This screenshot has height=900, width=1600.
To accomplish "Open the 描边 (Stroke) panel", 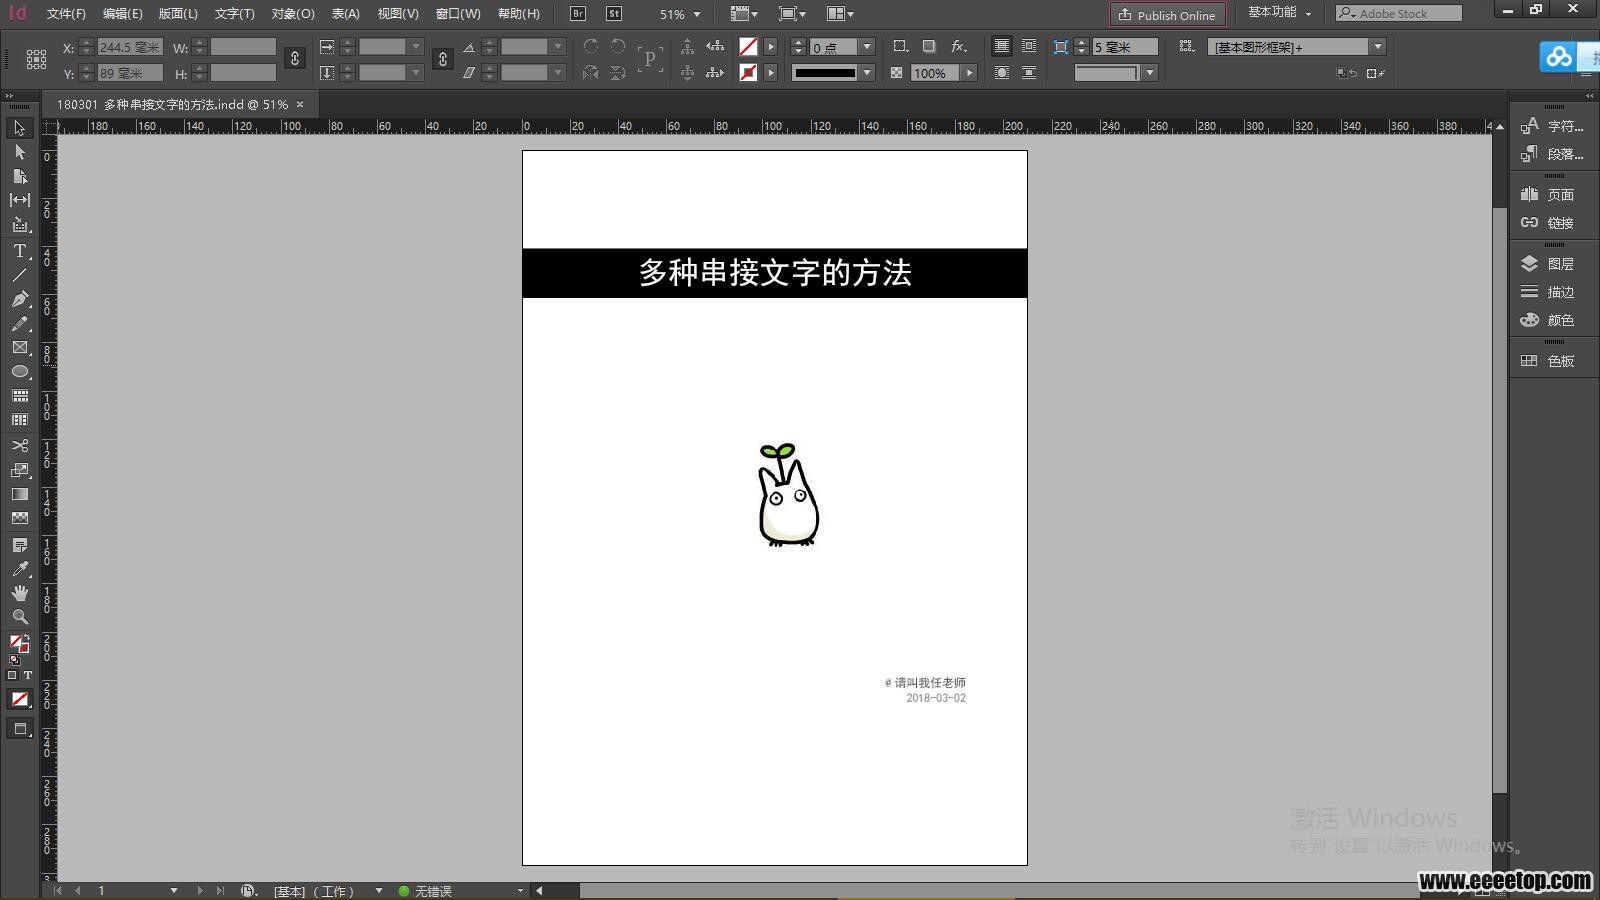I will coord(1548,292).
